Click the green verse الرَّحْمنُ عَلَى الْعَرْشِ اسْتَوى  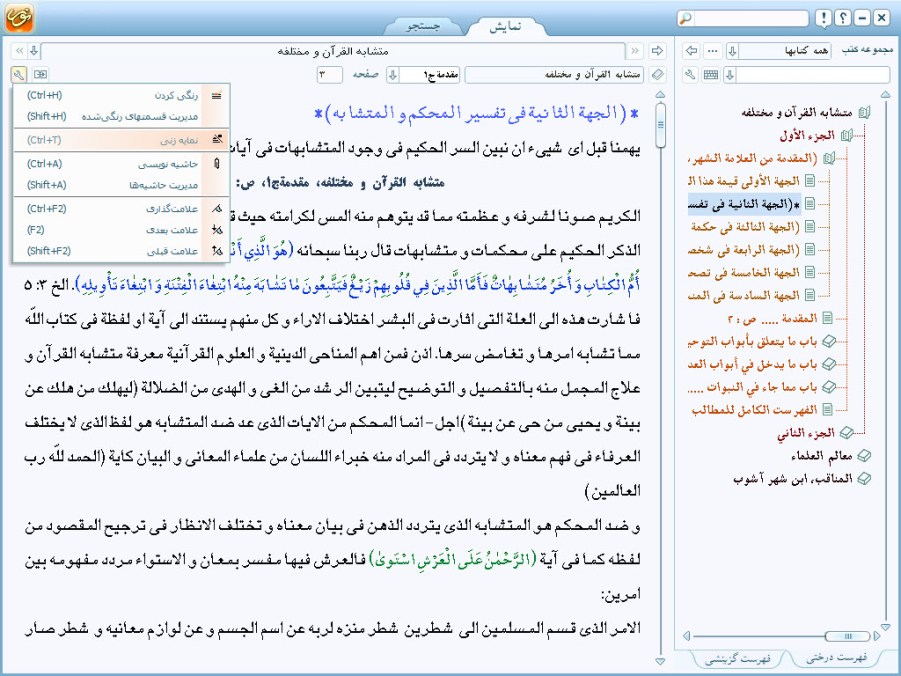452,559
